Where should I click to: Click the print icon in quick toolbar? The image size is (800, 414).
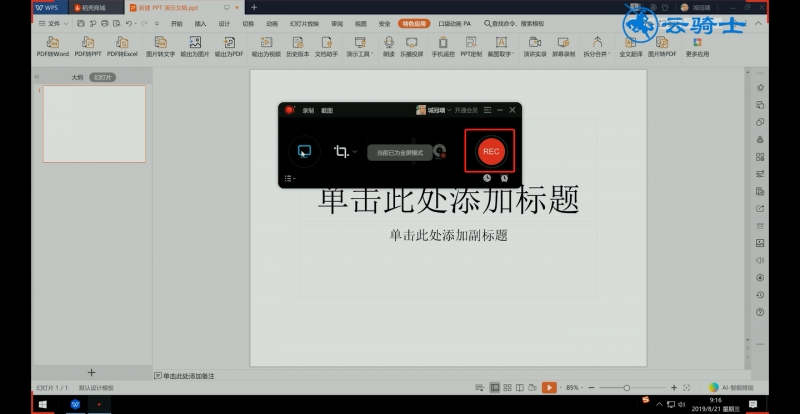[105, 23]
